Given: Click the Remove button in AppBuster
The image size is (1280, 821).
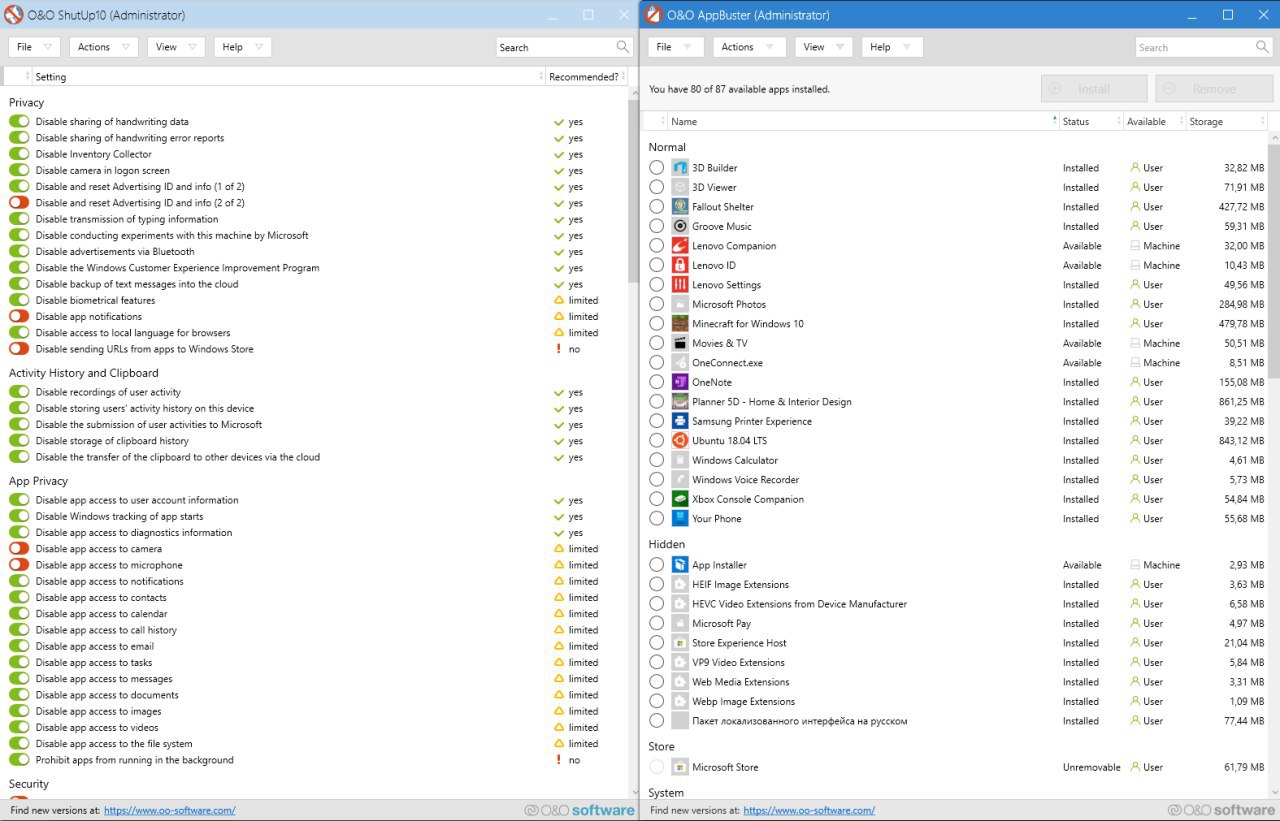Looking at the screenshot, I should [1214, 89].
